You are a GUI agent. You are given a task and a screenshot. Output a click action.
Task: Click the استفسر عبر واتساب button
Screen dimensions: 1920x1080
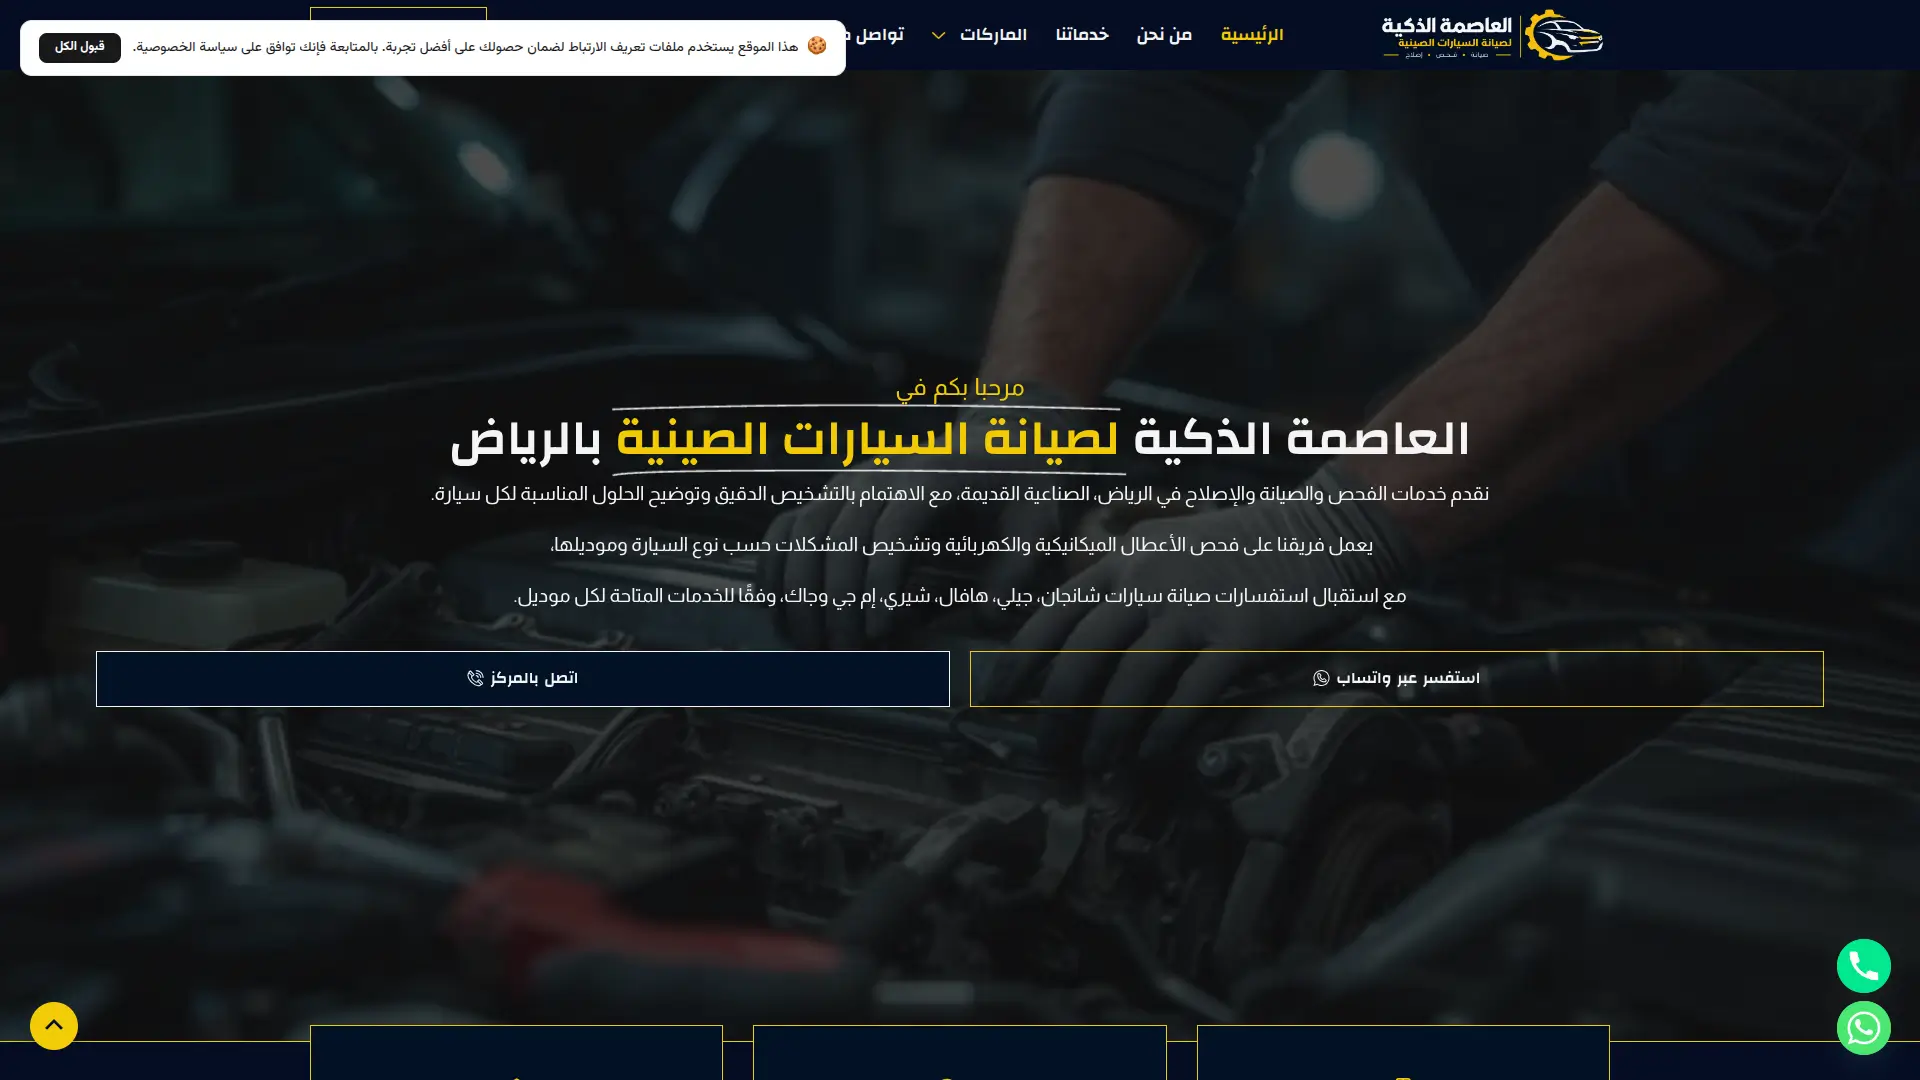1396,679
